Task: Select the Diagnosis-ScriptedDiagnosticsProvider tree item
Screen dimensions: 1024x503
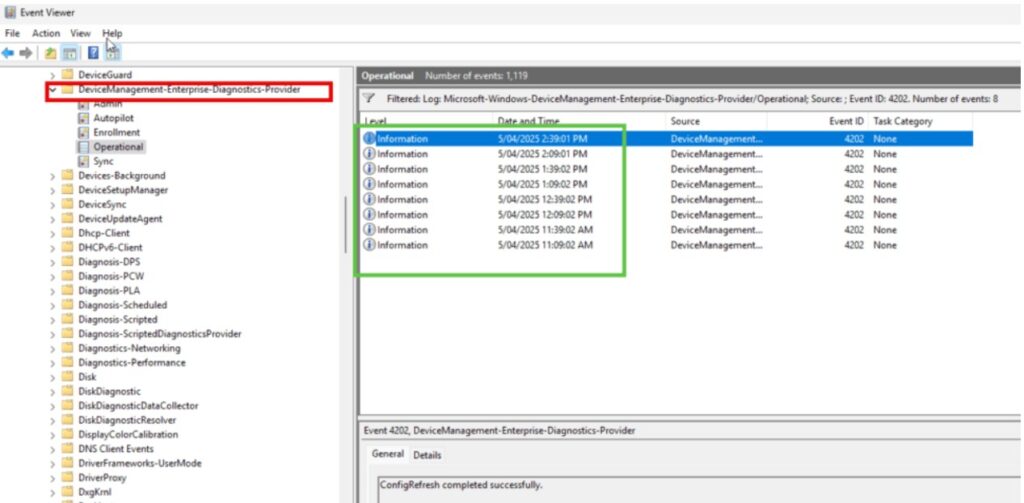Action: tap(159, 333)
